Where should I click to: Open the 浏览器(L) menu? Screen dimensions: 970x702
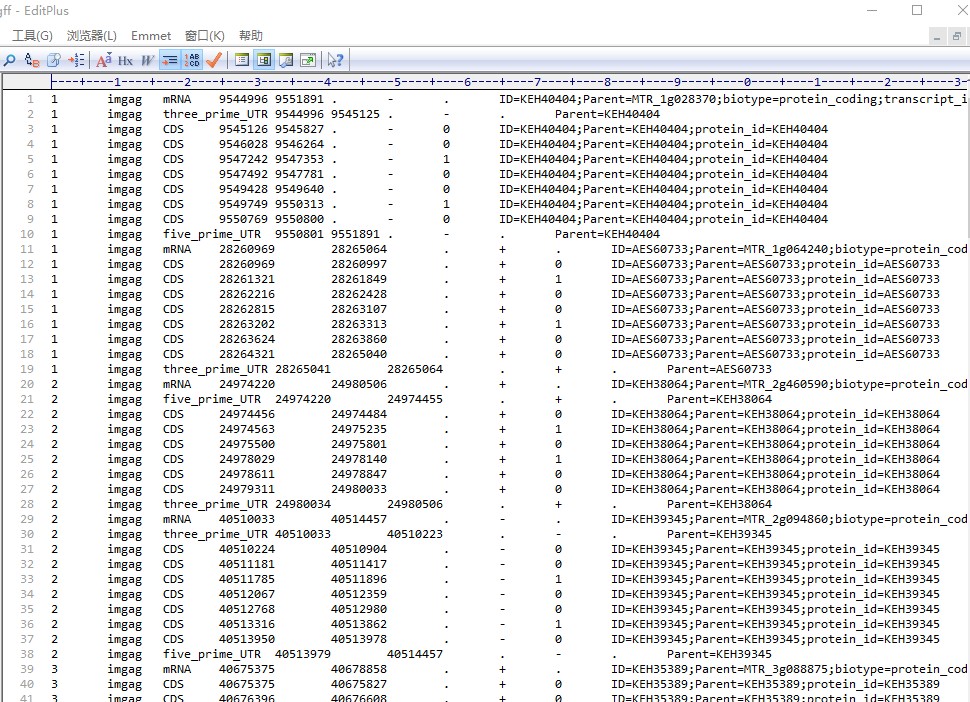[91, 36]
